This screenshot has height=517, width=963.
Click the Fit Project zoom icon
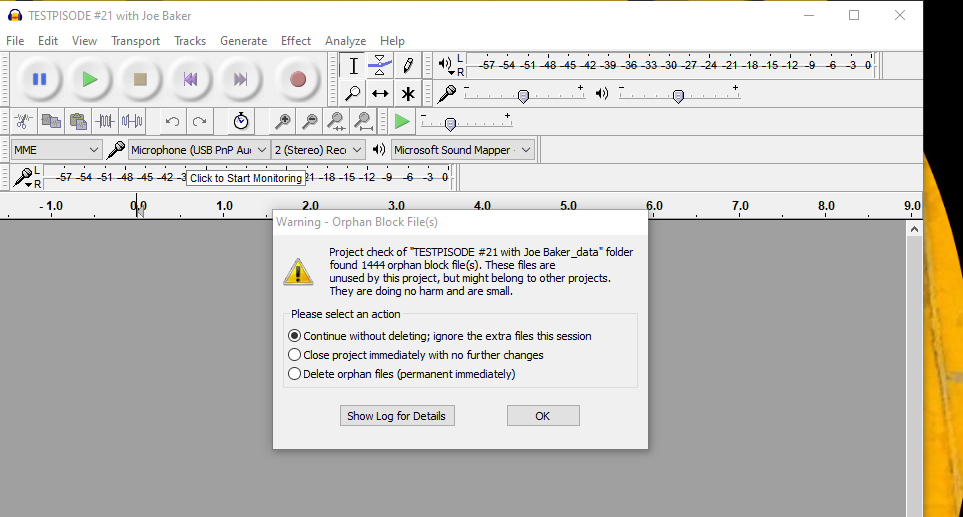click(x=364, y=122)
